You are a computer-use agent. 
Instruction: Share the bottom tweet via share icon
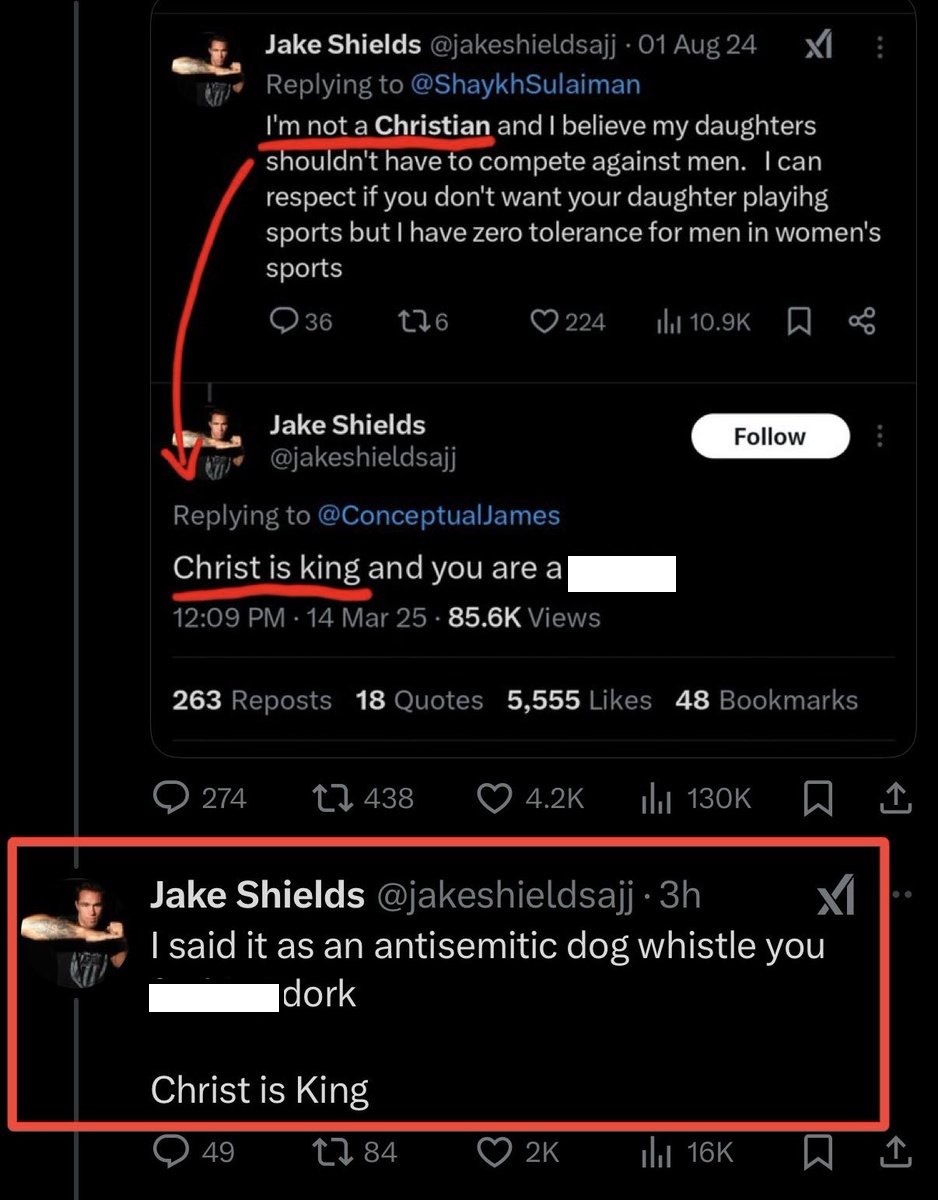[895, 1152]
